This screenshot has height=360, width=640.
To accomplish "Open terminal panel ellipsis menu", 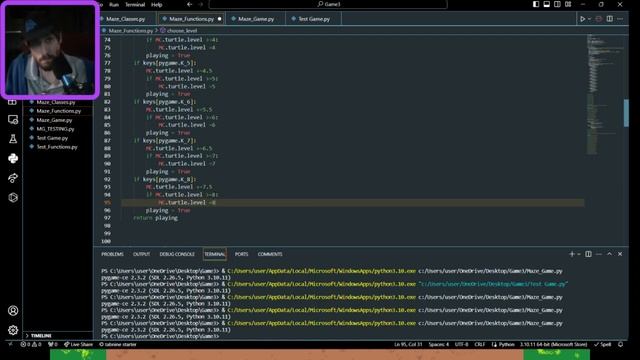I will [599, 254].
